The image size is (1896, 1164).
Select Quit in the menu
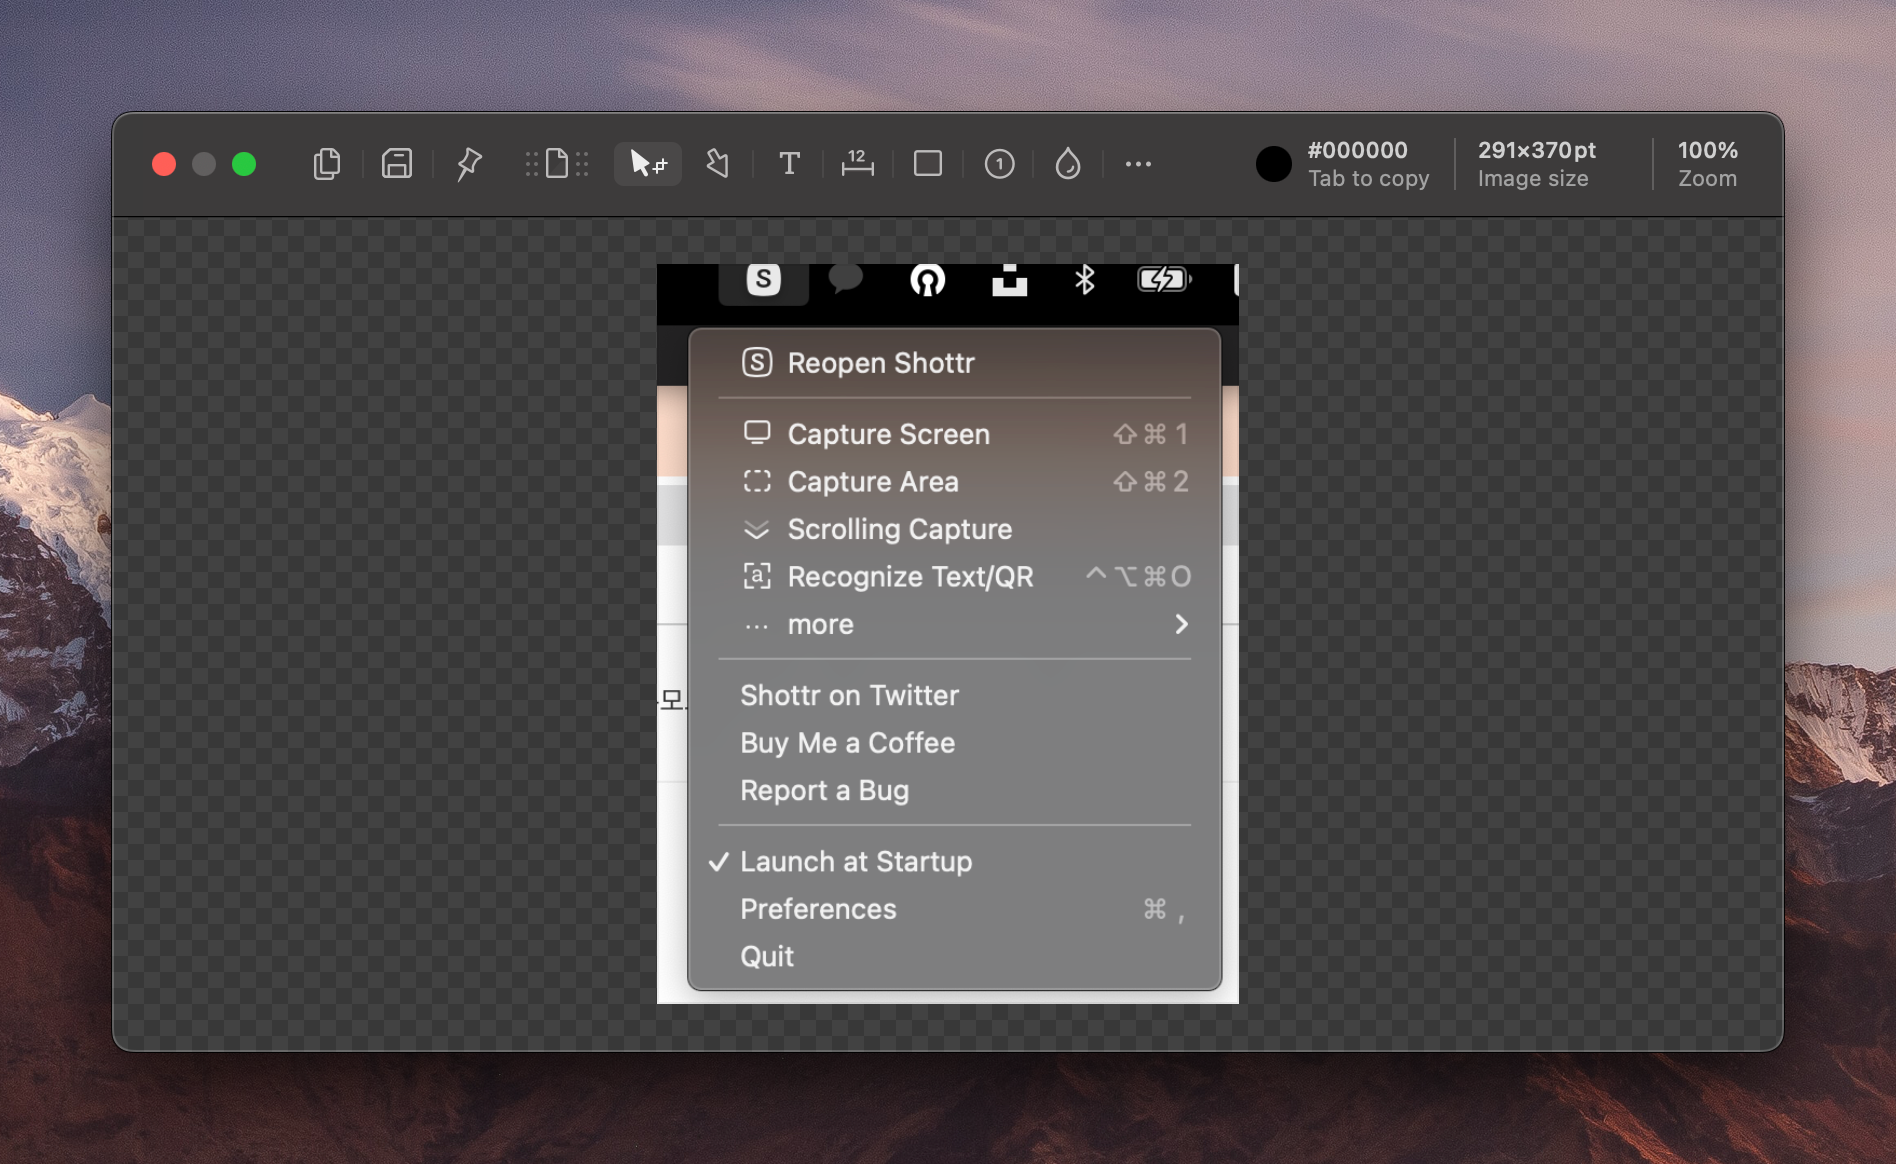(x=955, y=957)
